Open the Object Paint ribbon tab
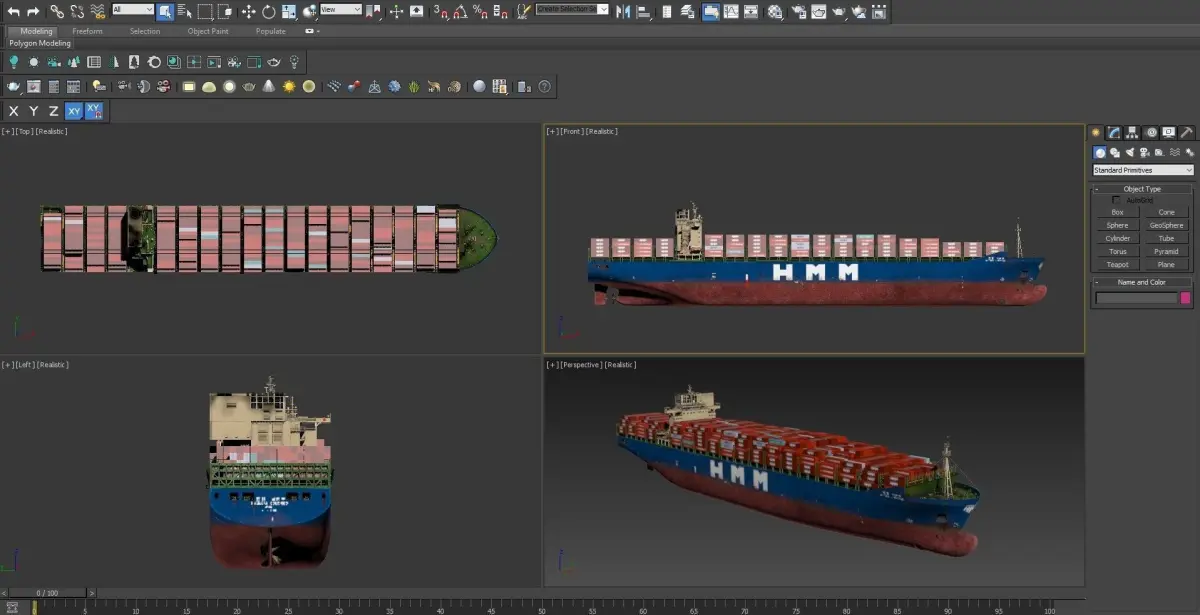 click(x=208, y=31)
